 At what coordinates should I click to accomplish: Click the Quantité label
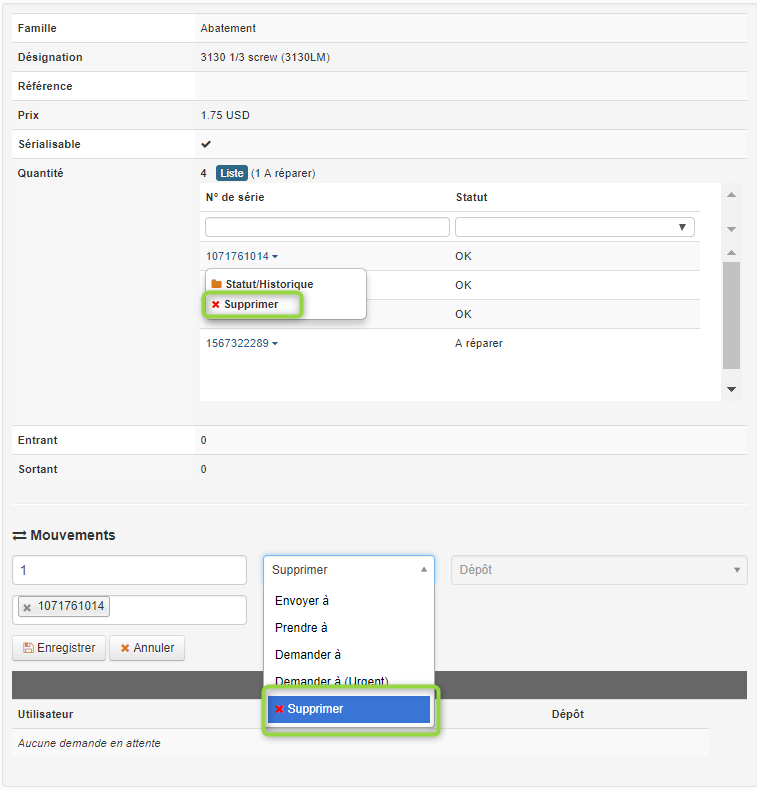40,173
